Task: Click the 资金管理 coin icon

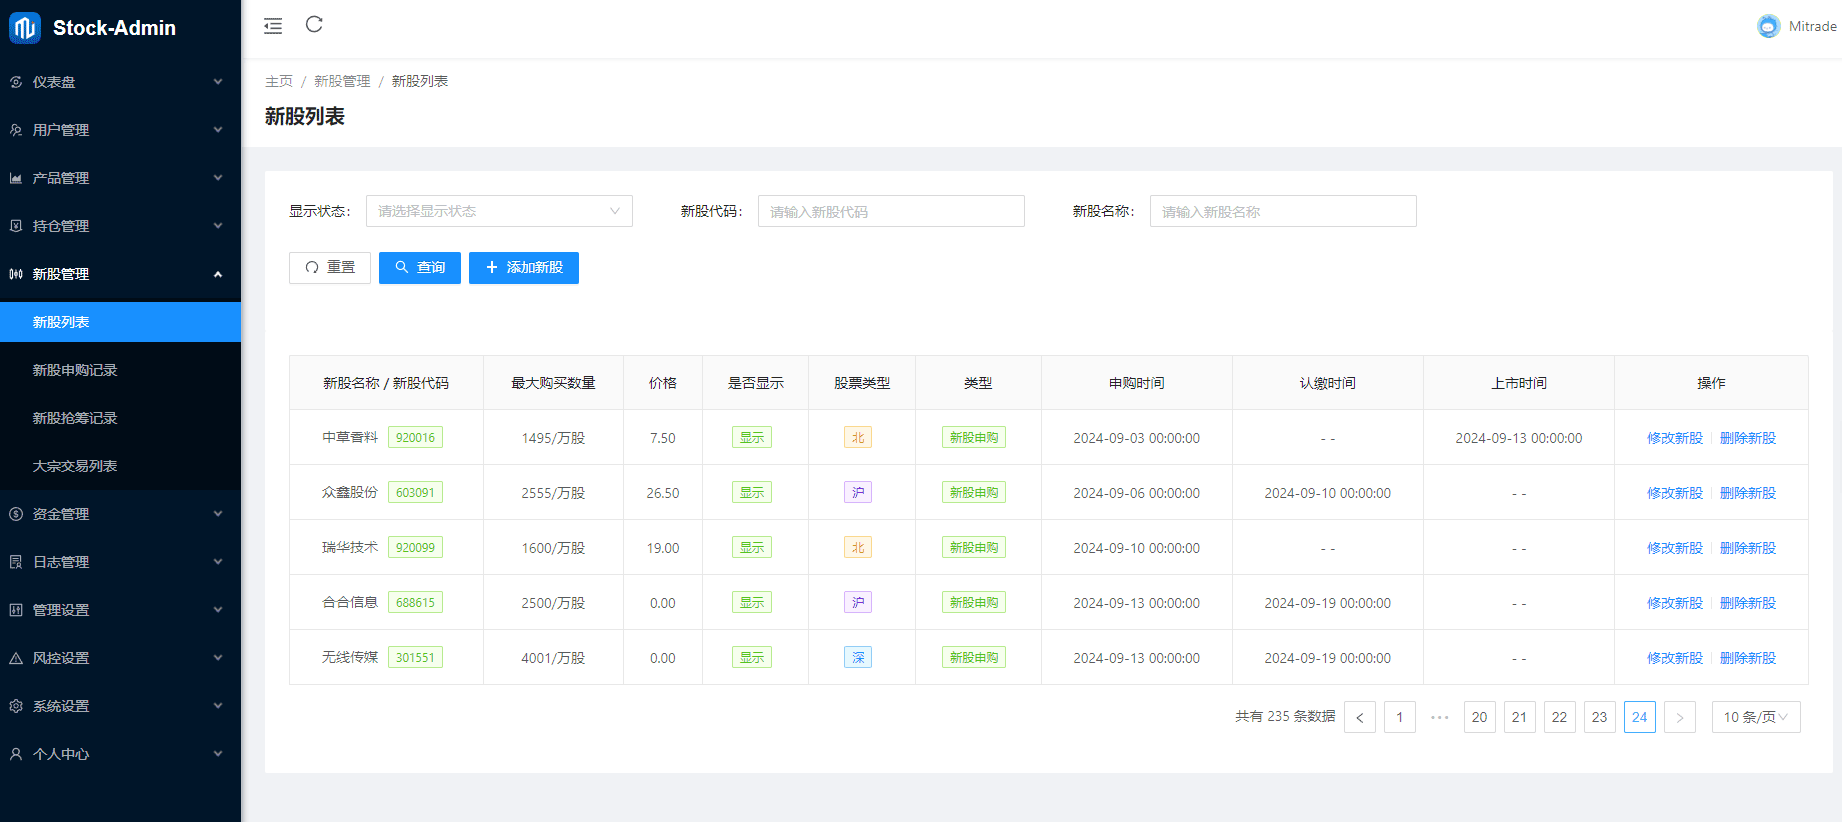Action: pyautogui.click(x=16, y=514)
